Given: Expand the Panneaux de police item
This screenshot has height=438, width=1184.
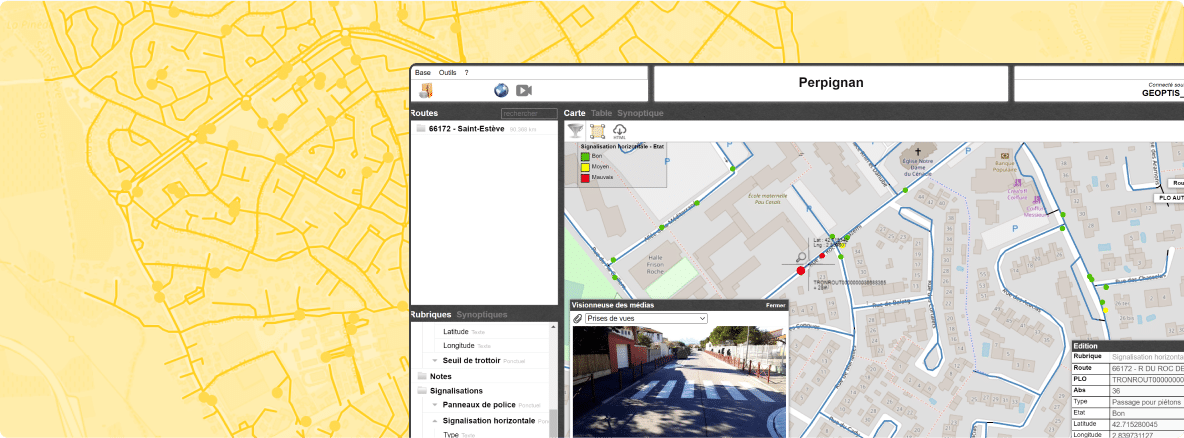Looking at the screenshot, I should click(x=435, y=405).
